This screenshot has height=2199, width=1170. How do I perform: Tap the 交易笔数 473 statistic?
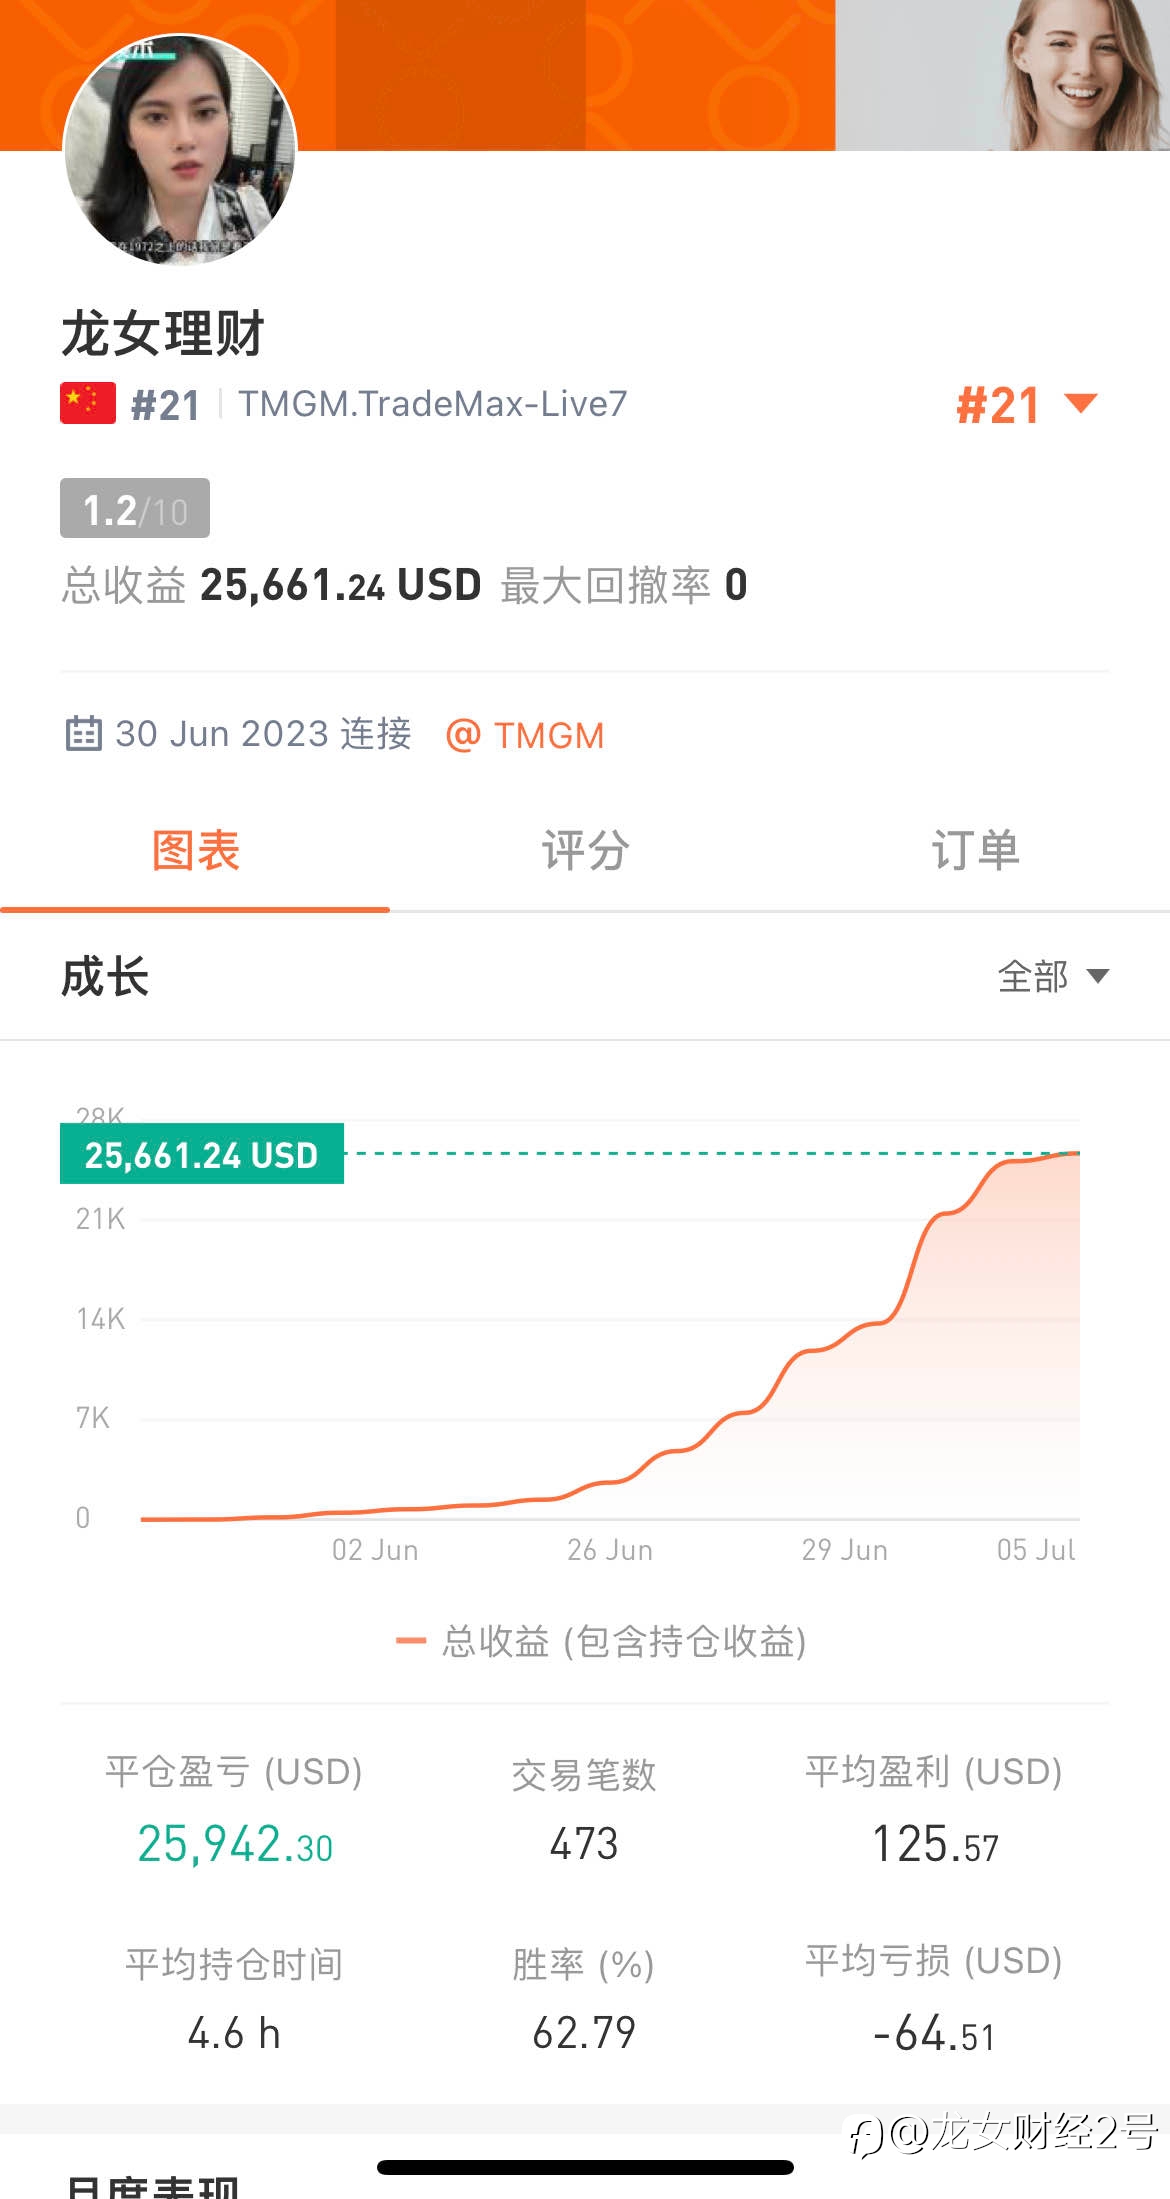tap(584, 1810)
